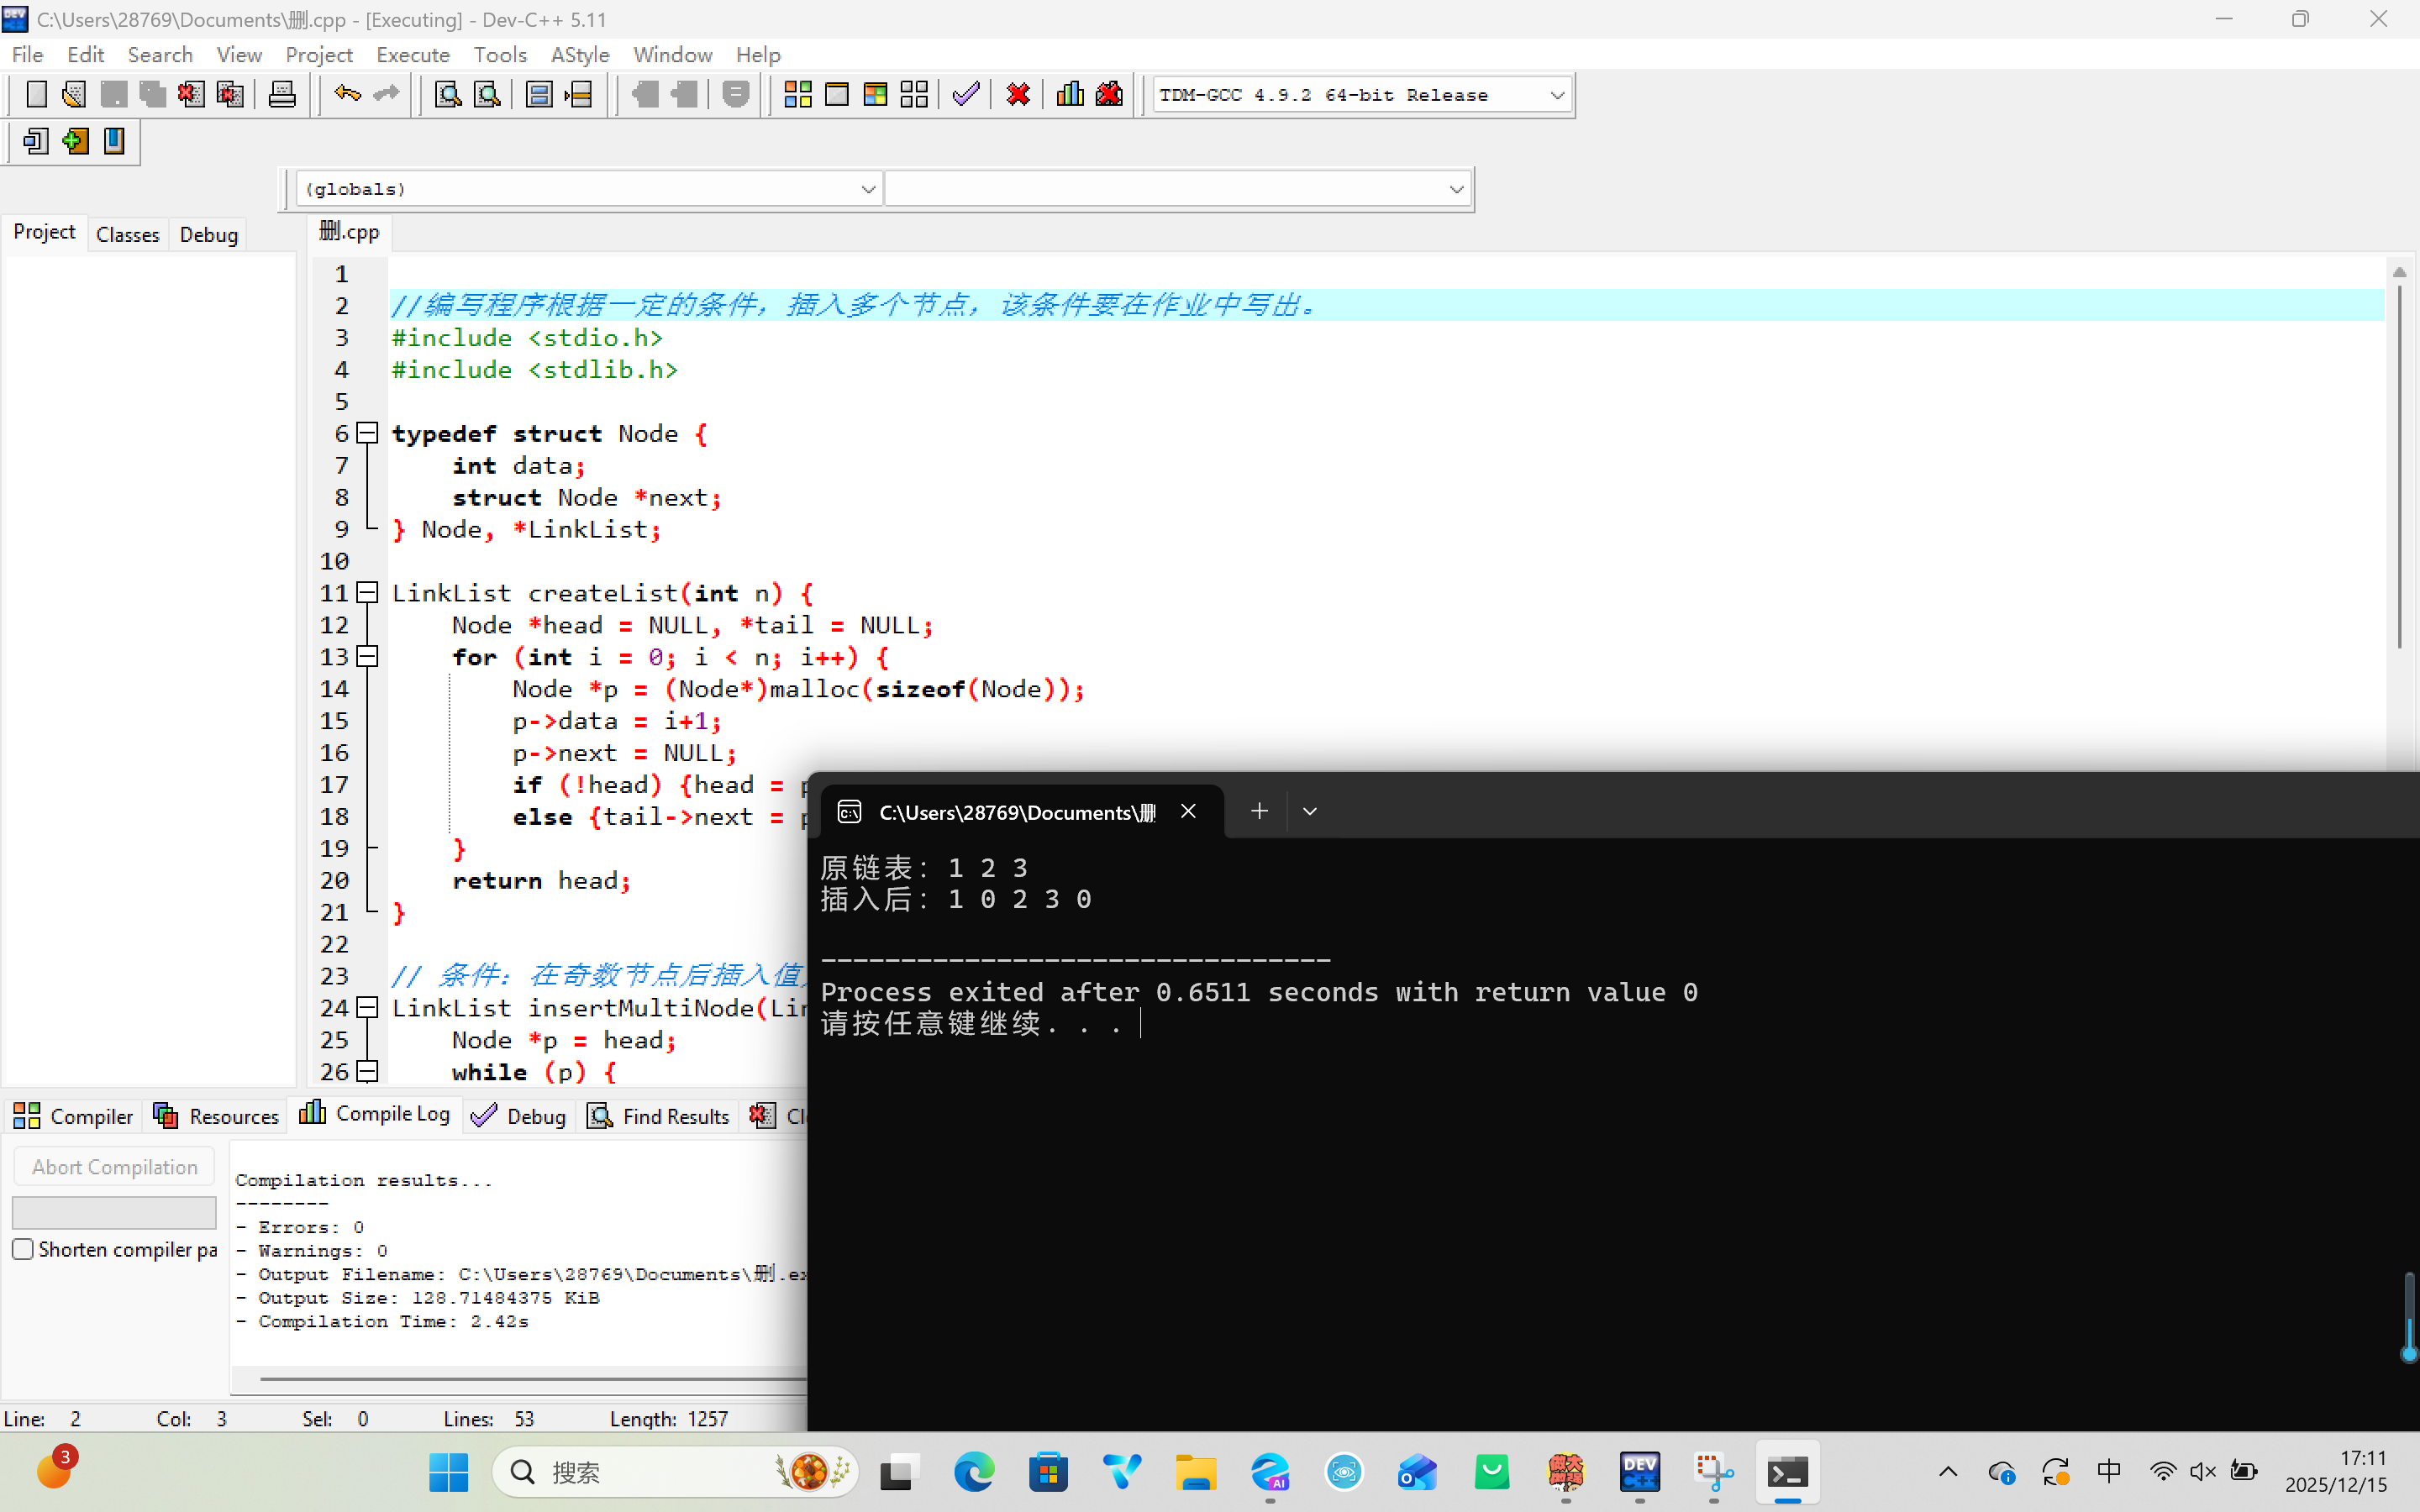
Task: Click the red X stop execution icon
Action: click(1018, 95)
